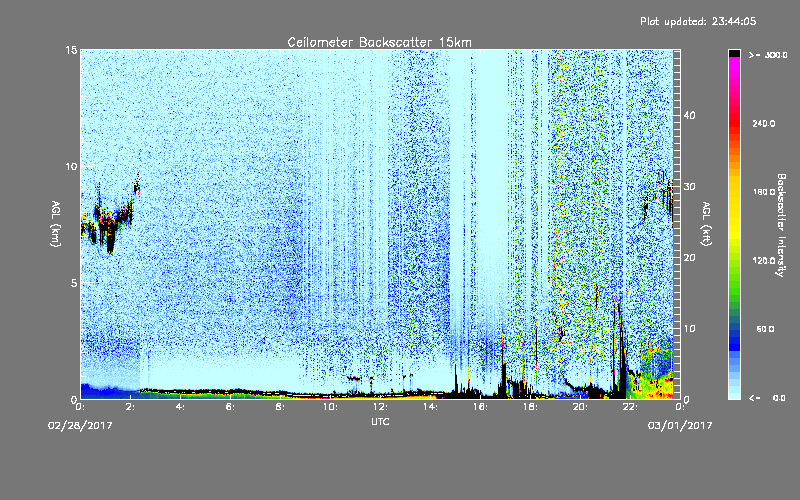The image size is (800, 500).
Task: Click the '15' km tick label
Action: tap(71, 50)
